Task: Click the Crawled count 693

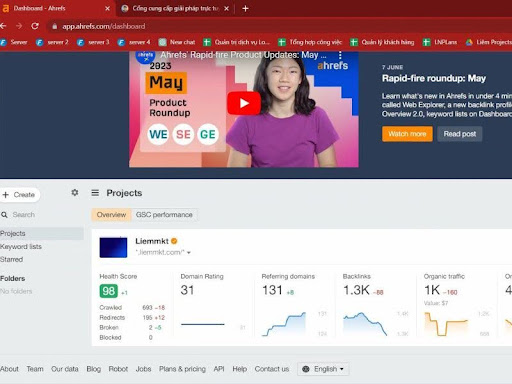Action: (147, 307)
